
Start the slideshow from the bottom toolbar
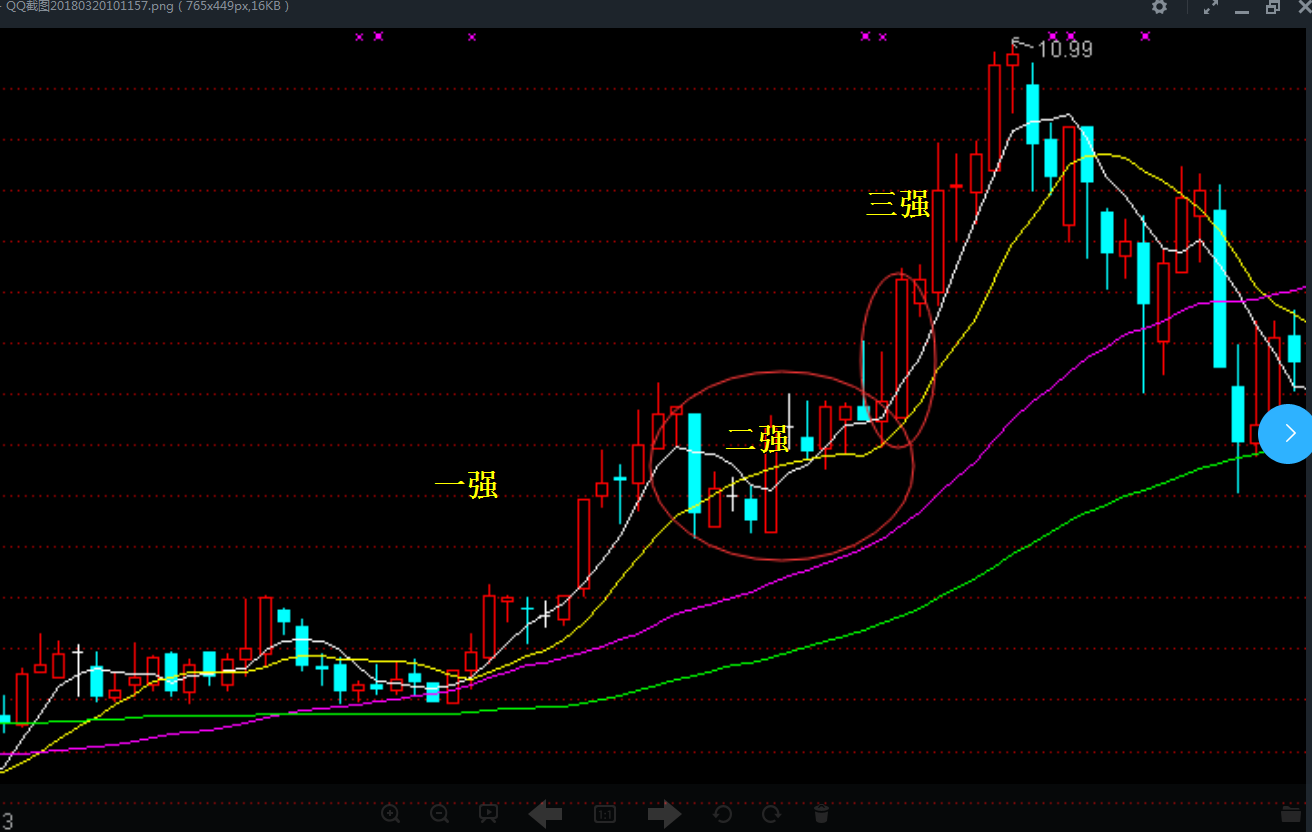pyautogui.click(x=488, y=814)
